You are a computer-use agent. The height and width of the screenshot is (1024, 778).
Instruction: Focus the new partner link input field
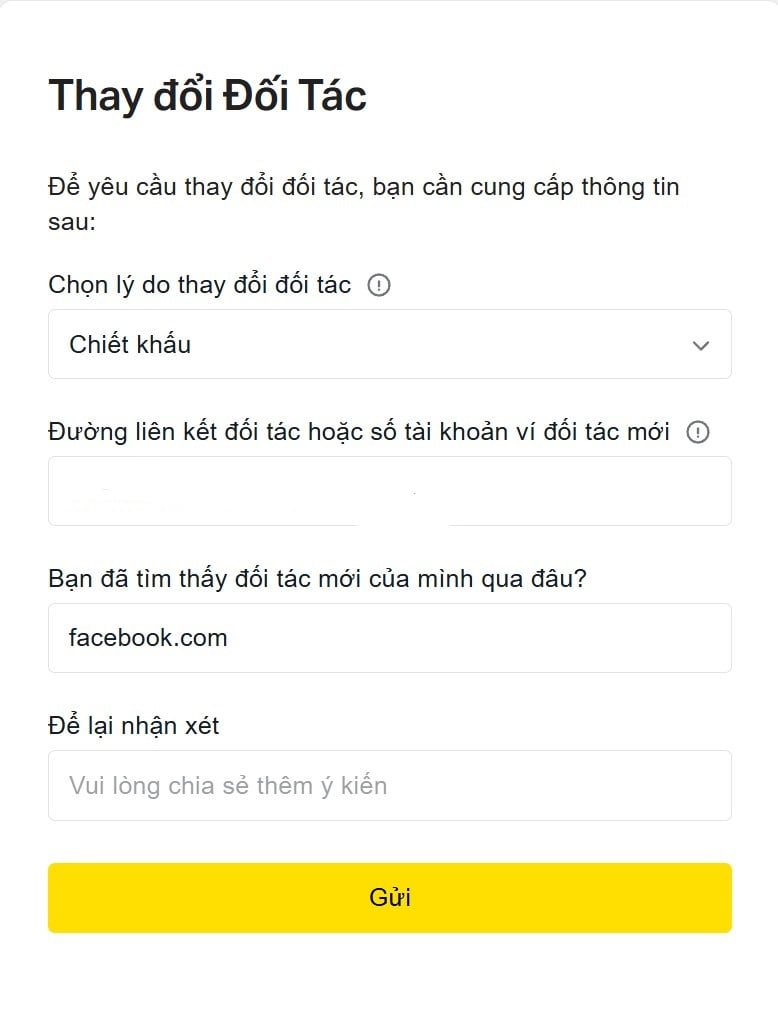[x=389, y=491]
